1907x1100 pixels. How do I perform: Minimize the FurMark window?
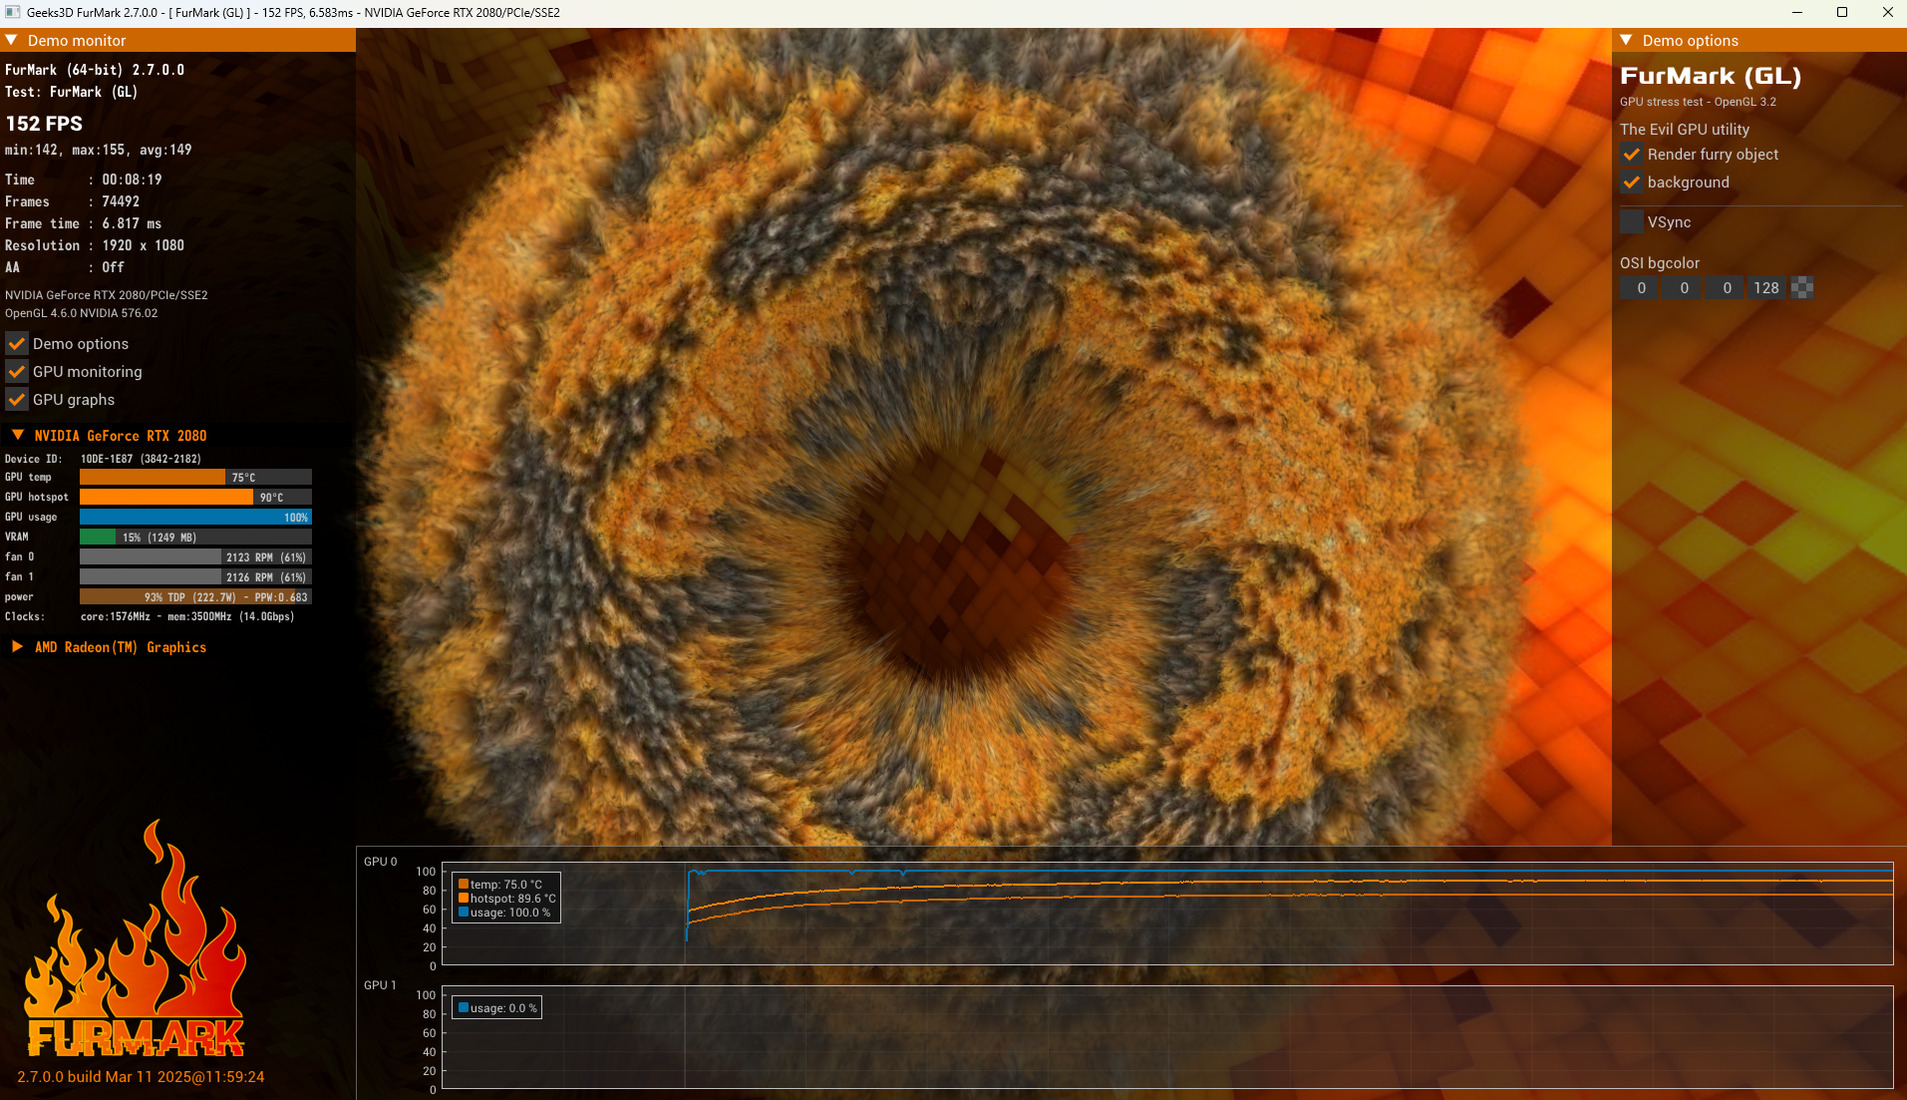[1797, 12]
